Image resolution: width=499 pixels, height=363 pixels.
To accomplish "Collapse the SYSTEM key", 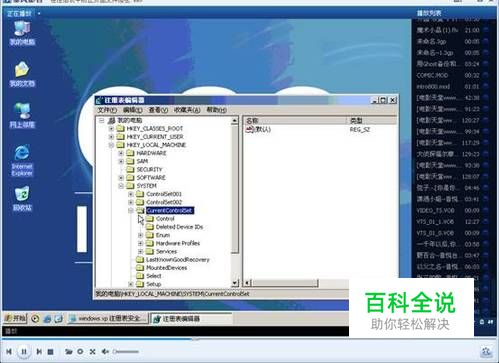I will [121, 186].
